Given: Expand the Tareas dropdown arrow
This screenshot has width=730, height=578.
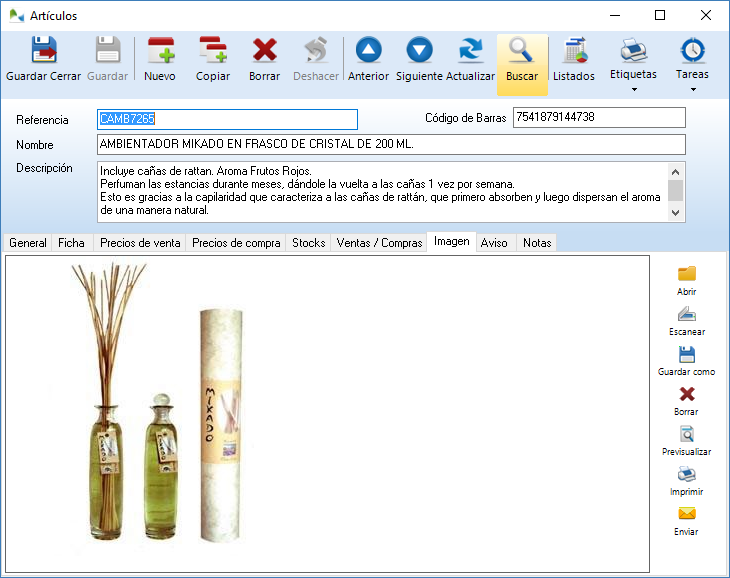Looking at the screenshot, I should pyautogui.click(x=692, y=90).
